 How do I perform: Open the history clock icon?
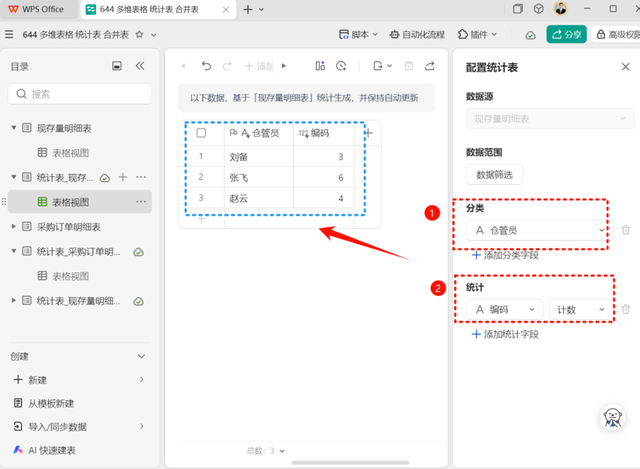point(341,66)
